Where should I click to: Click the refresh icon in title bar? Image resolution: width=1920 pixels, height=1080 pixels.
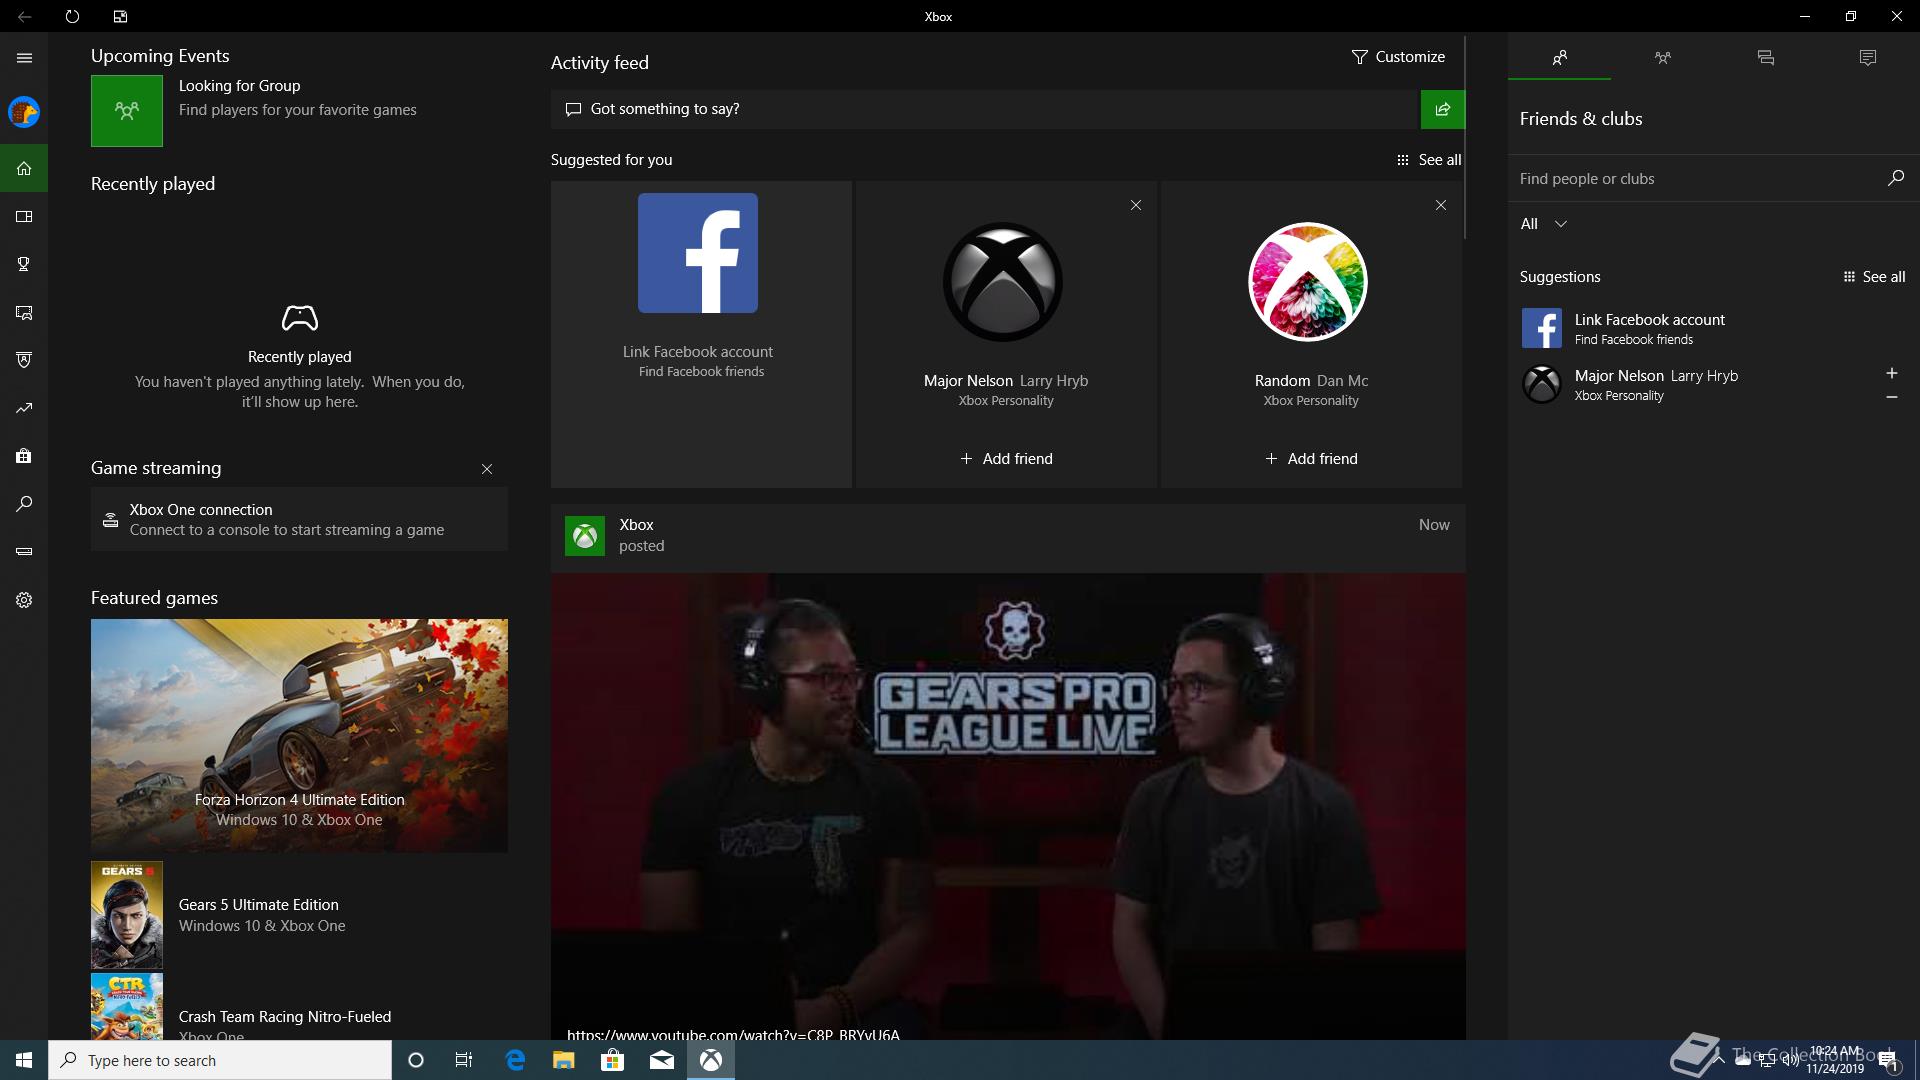click(x=72, y=16)
